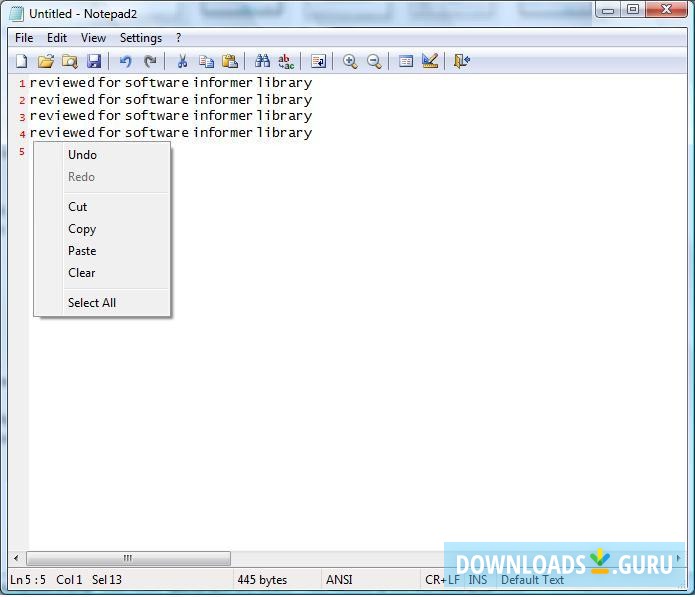695x597 pixels.
Task: Click the 'Sel 13' status entry
Action: [107, 580]
